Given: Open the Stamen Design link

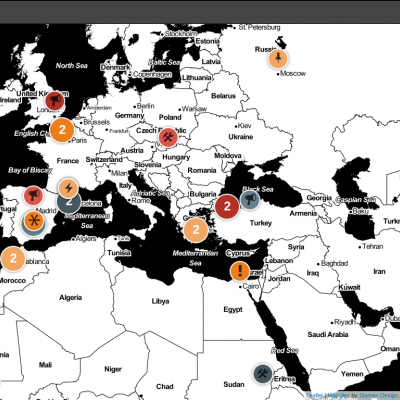Looking at the screenshot, I should (378, 395).
